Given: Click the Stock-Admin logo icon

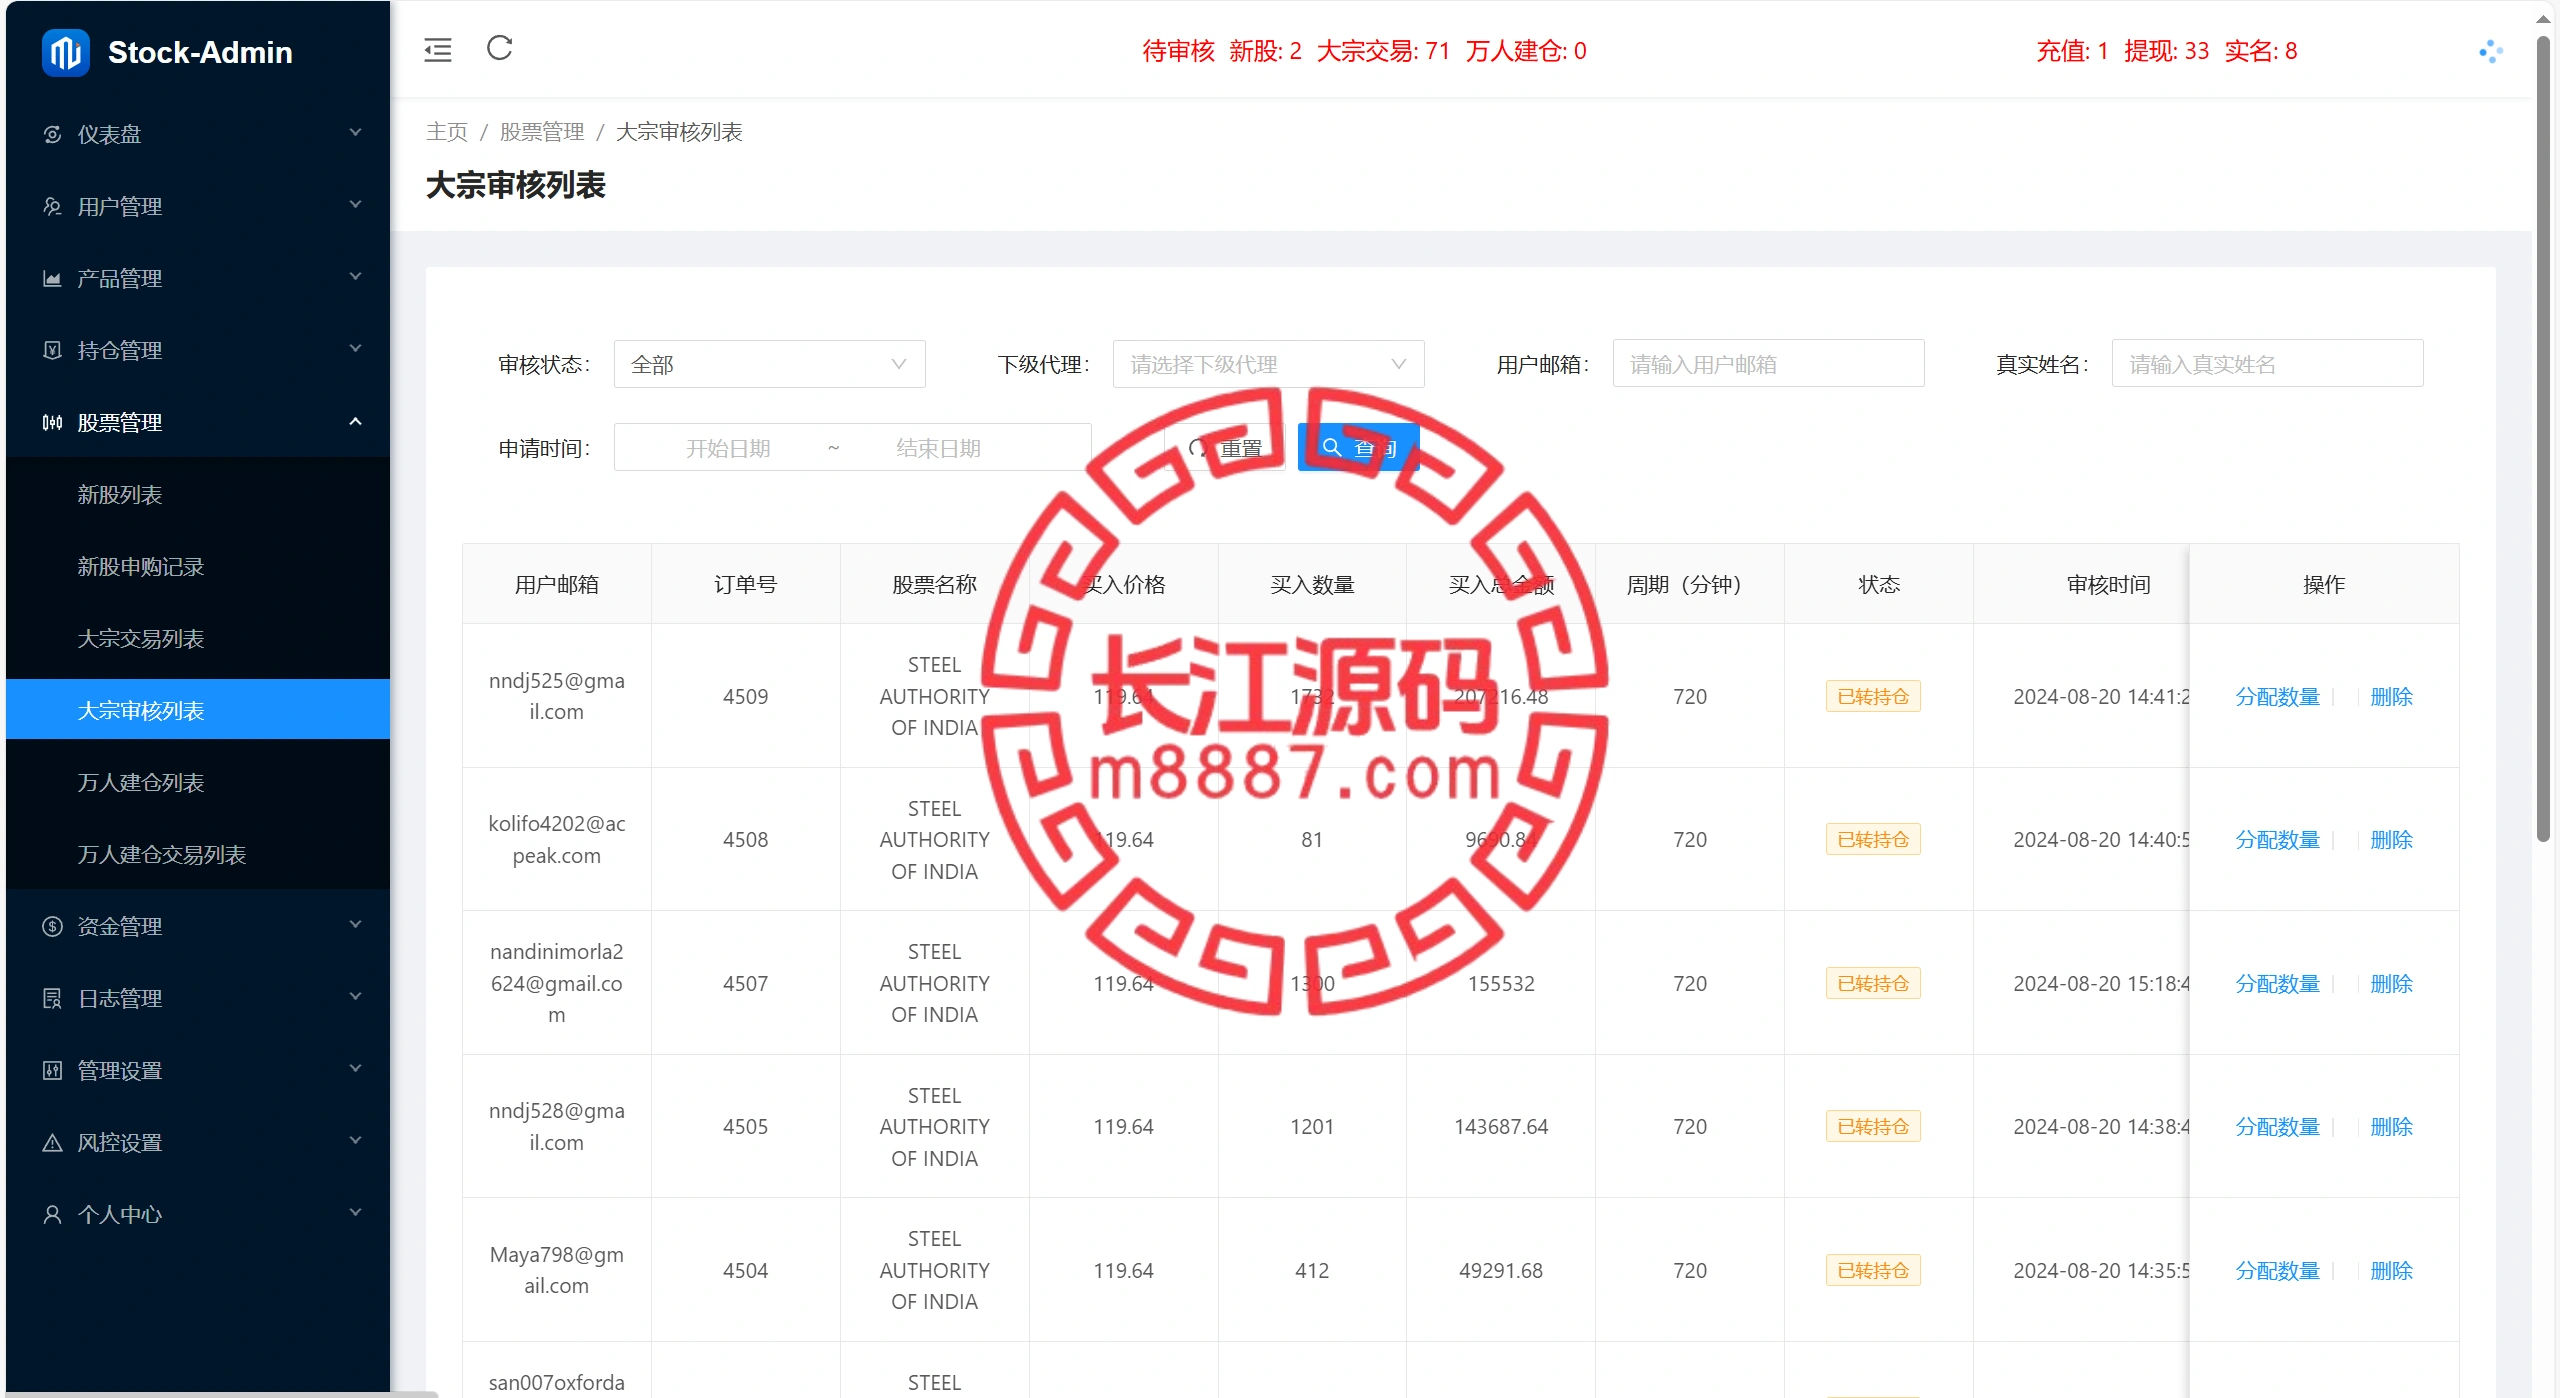Looking at the screenshot, I should point(66,52).
